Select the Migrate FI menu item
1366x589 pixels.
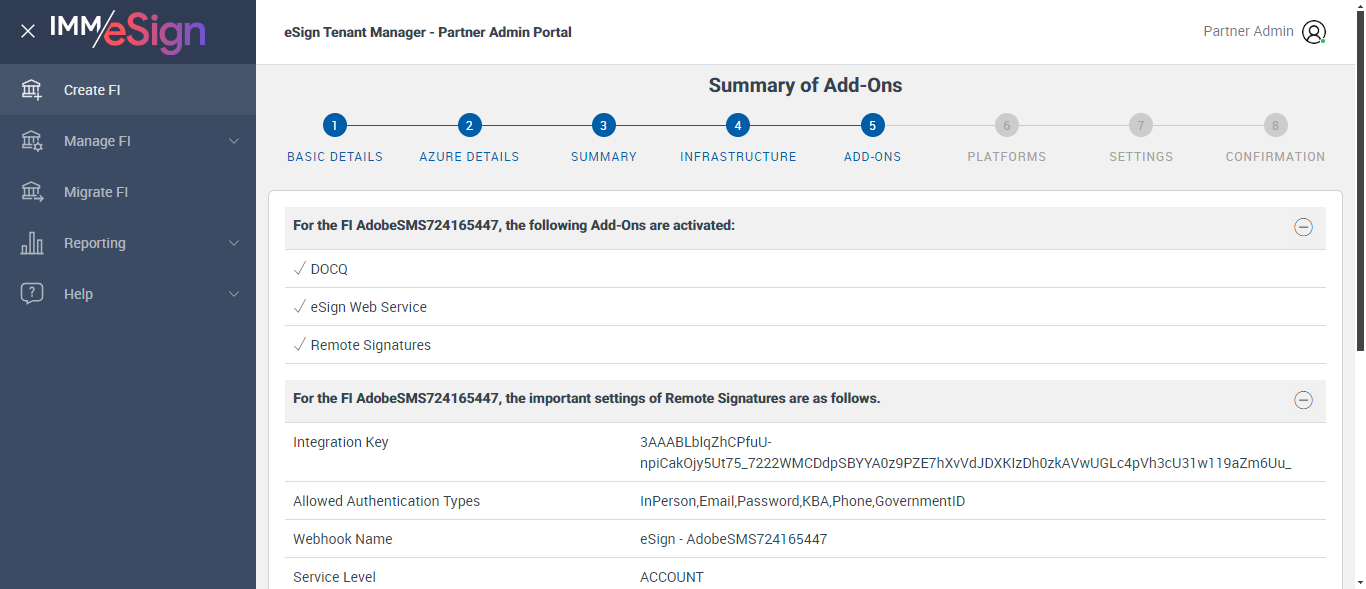tap(96, 192)
